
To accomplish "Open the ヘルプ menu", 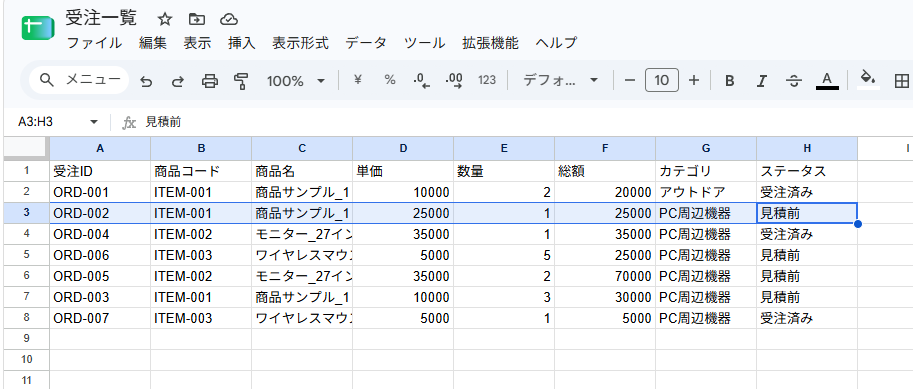I will pos(556,43).
